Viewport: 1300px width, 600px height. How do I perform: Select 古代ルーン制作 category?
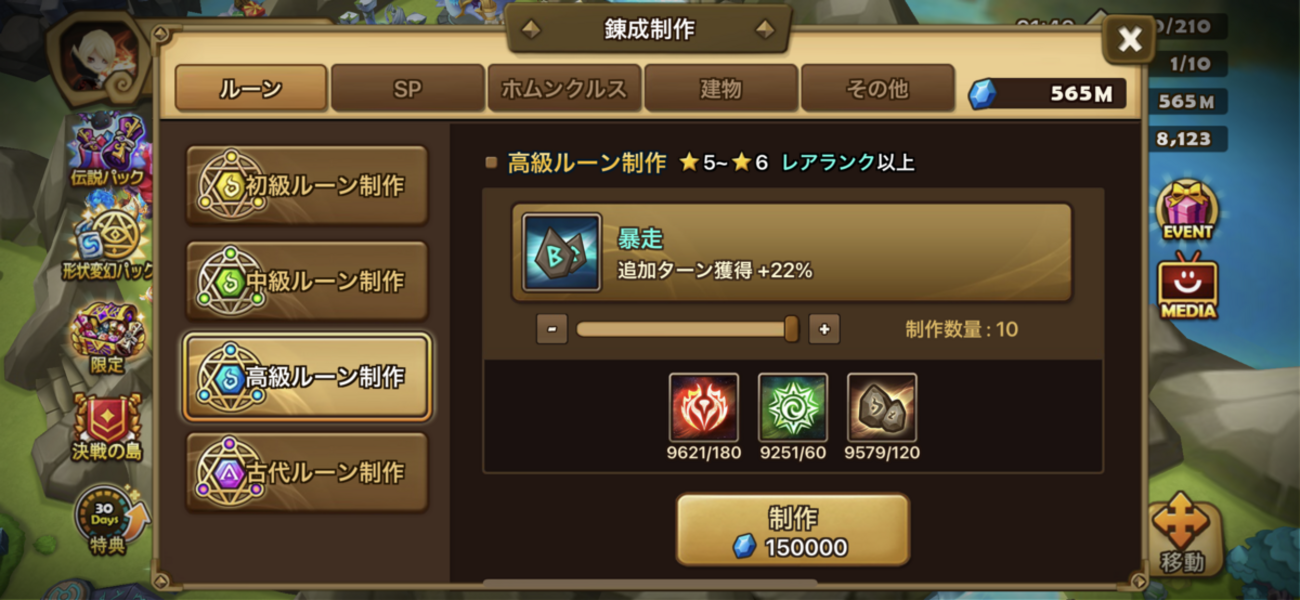(307, 472)
